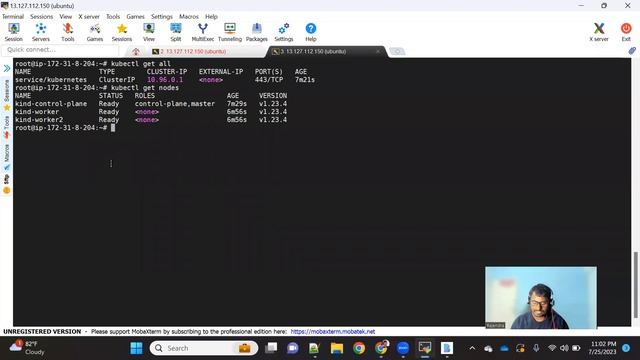Open the Macros menu in menu bar
This screenshot has width=640, height=360.
click(x=189, y=16)
